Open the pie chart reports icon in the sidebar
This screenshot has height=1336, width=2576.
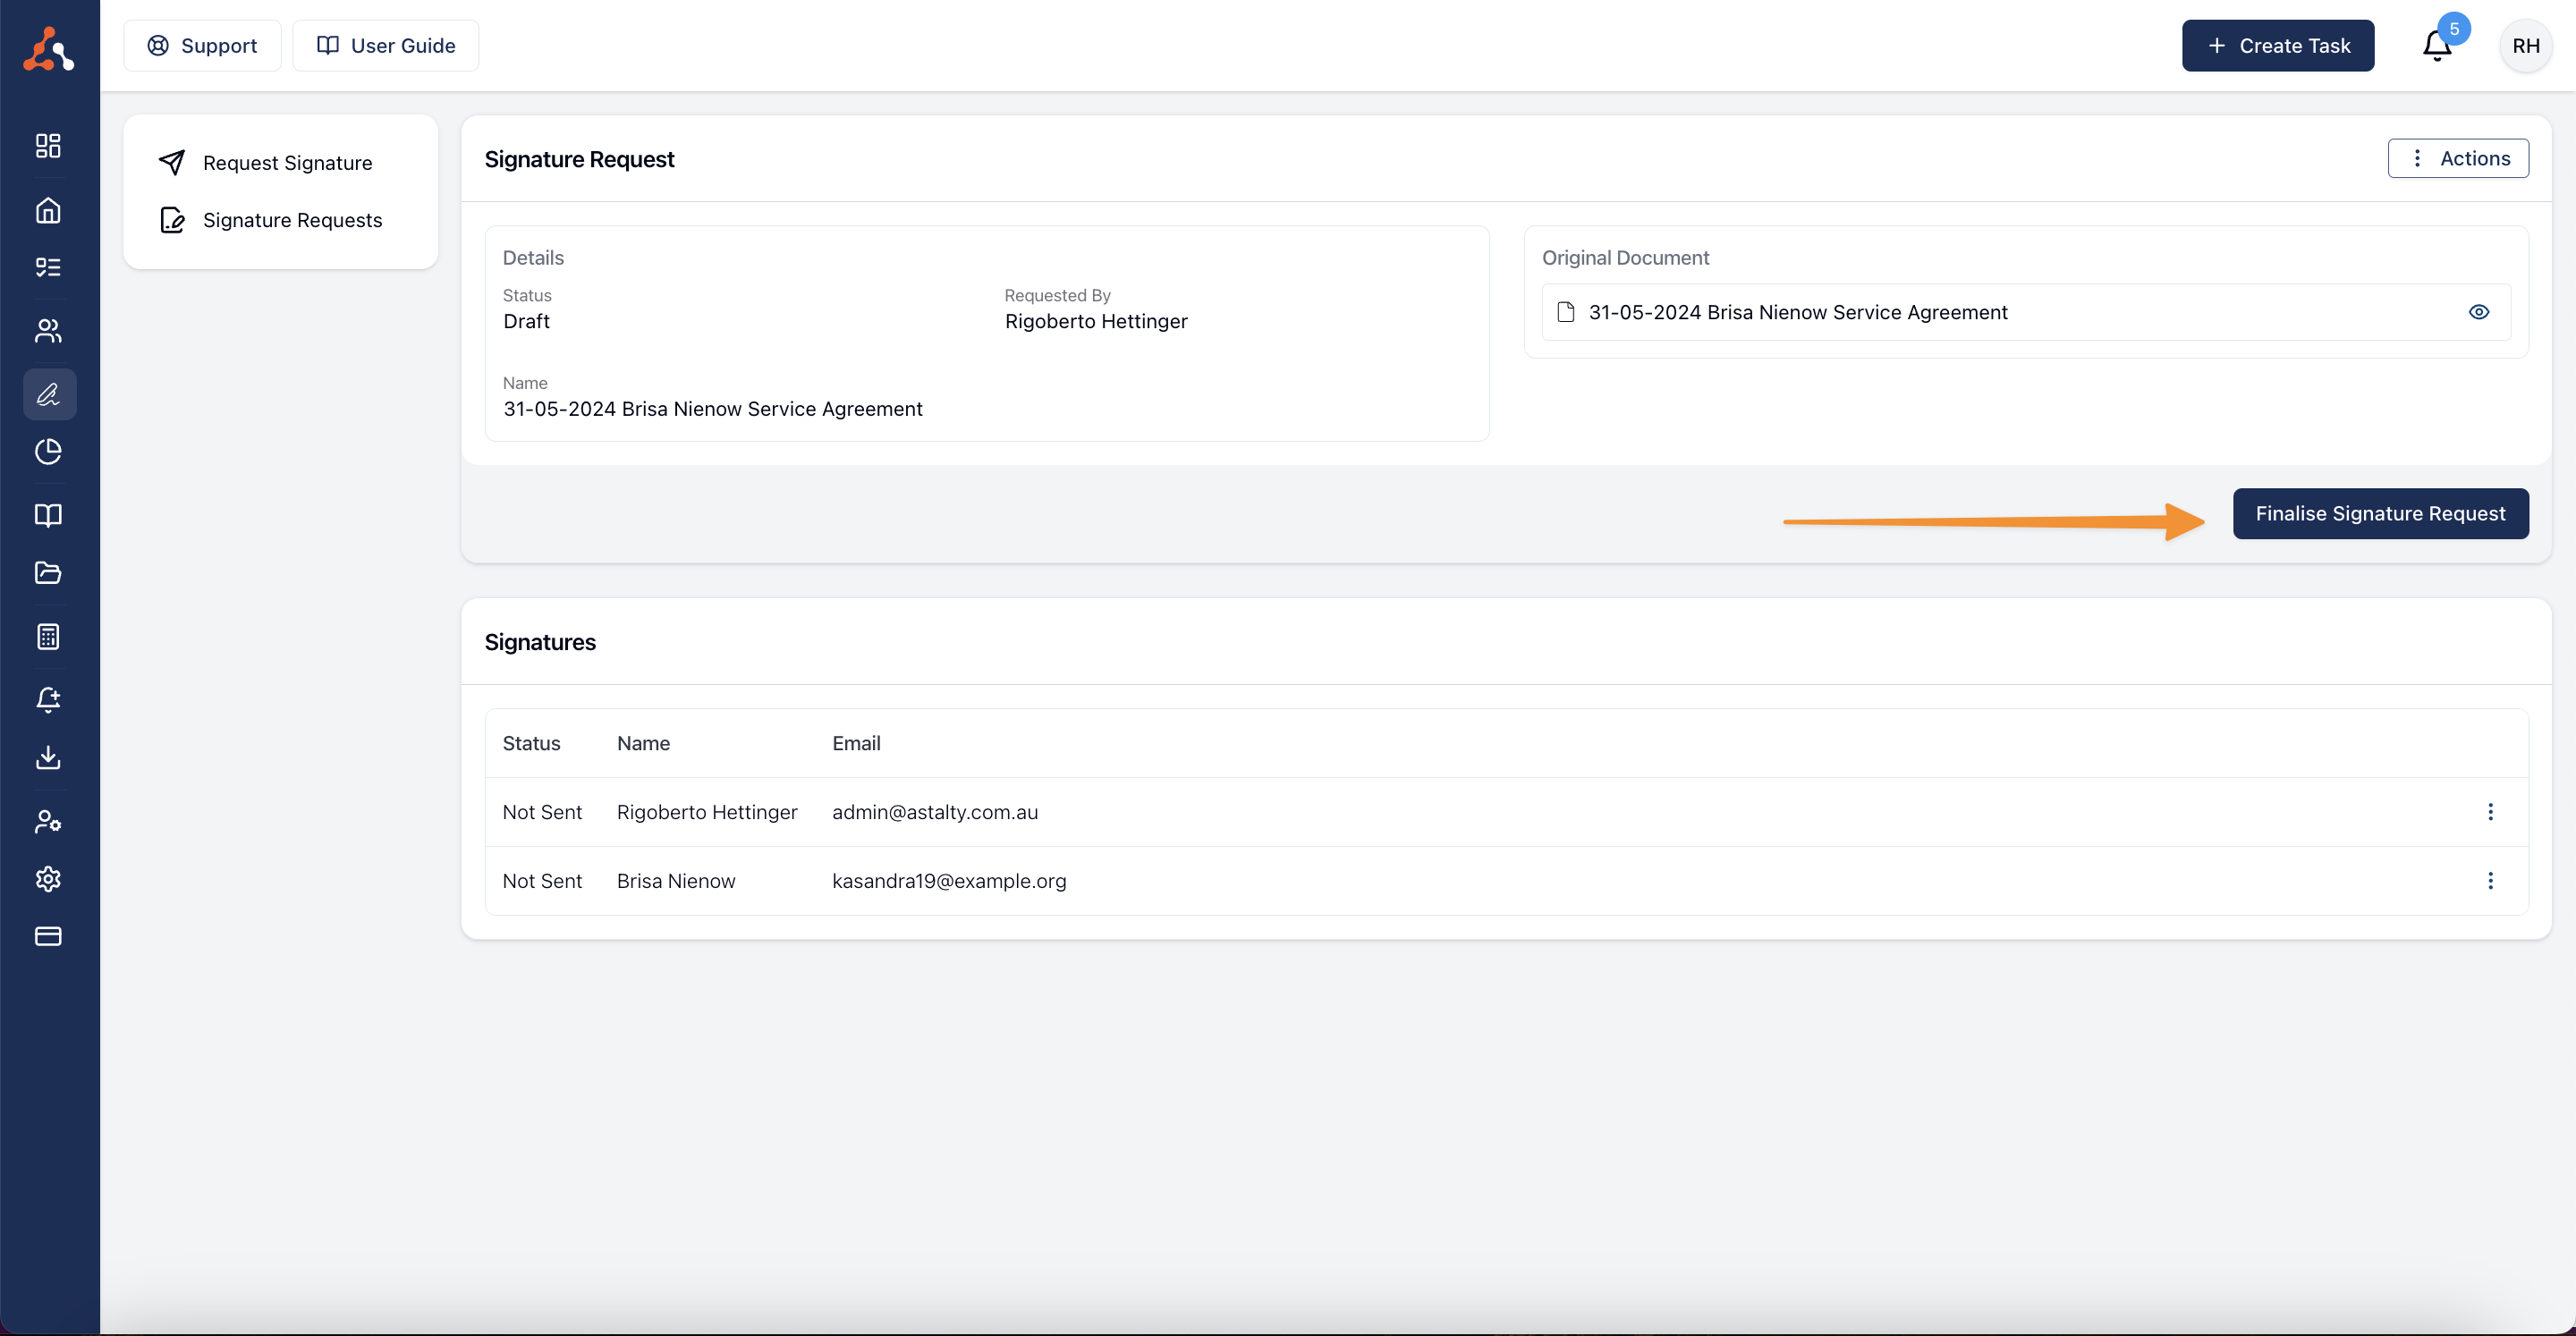pos(48,452)
